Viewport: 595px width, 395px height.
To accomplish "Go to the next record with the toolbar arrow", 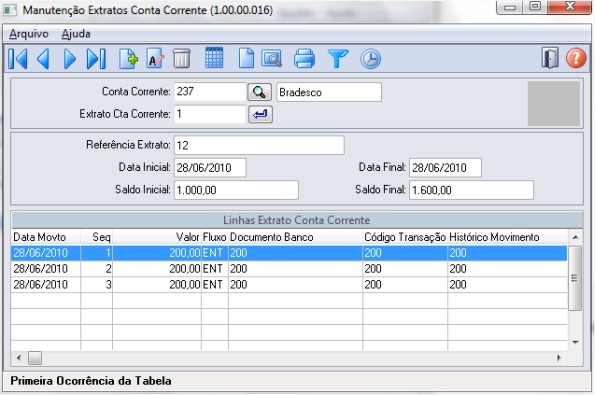I will pos(70,59).
